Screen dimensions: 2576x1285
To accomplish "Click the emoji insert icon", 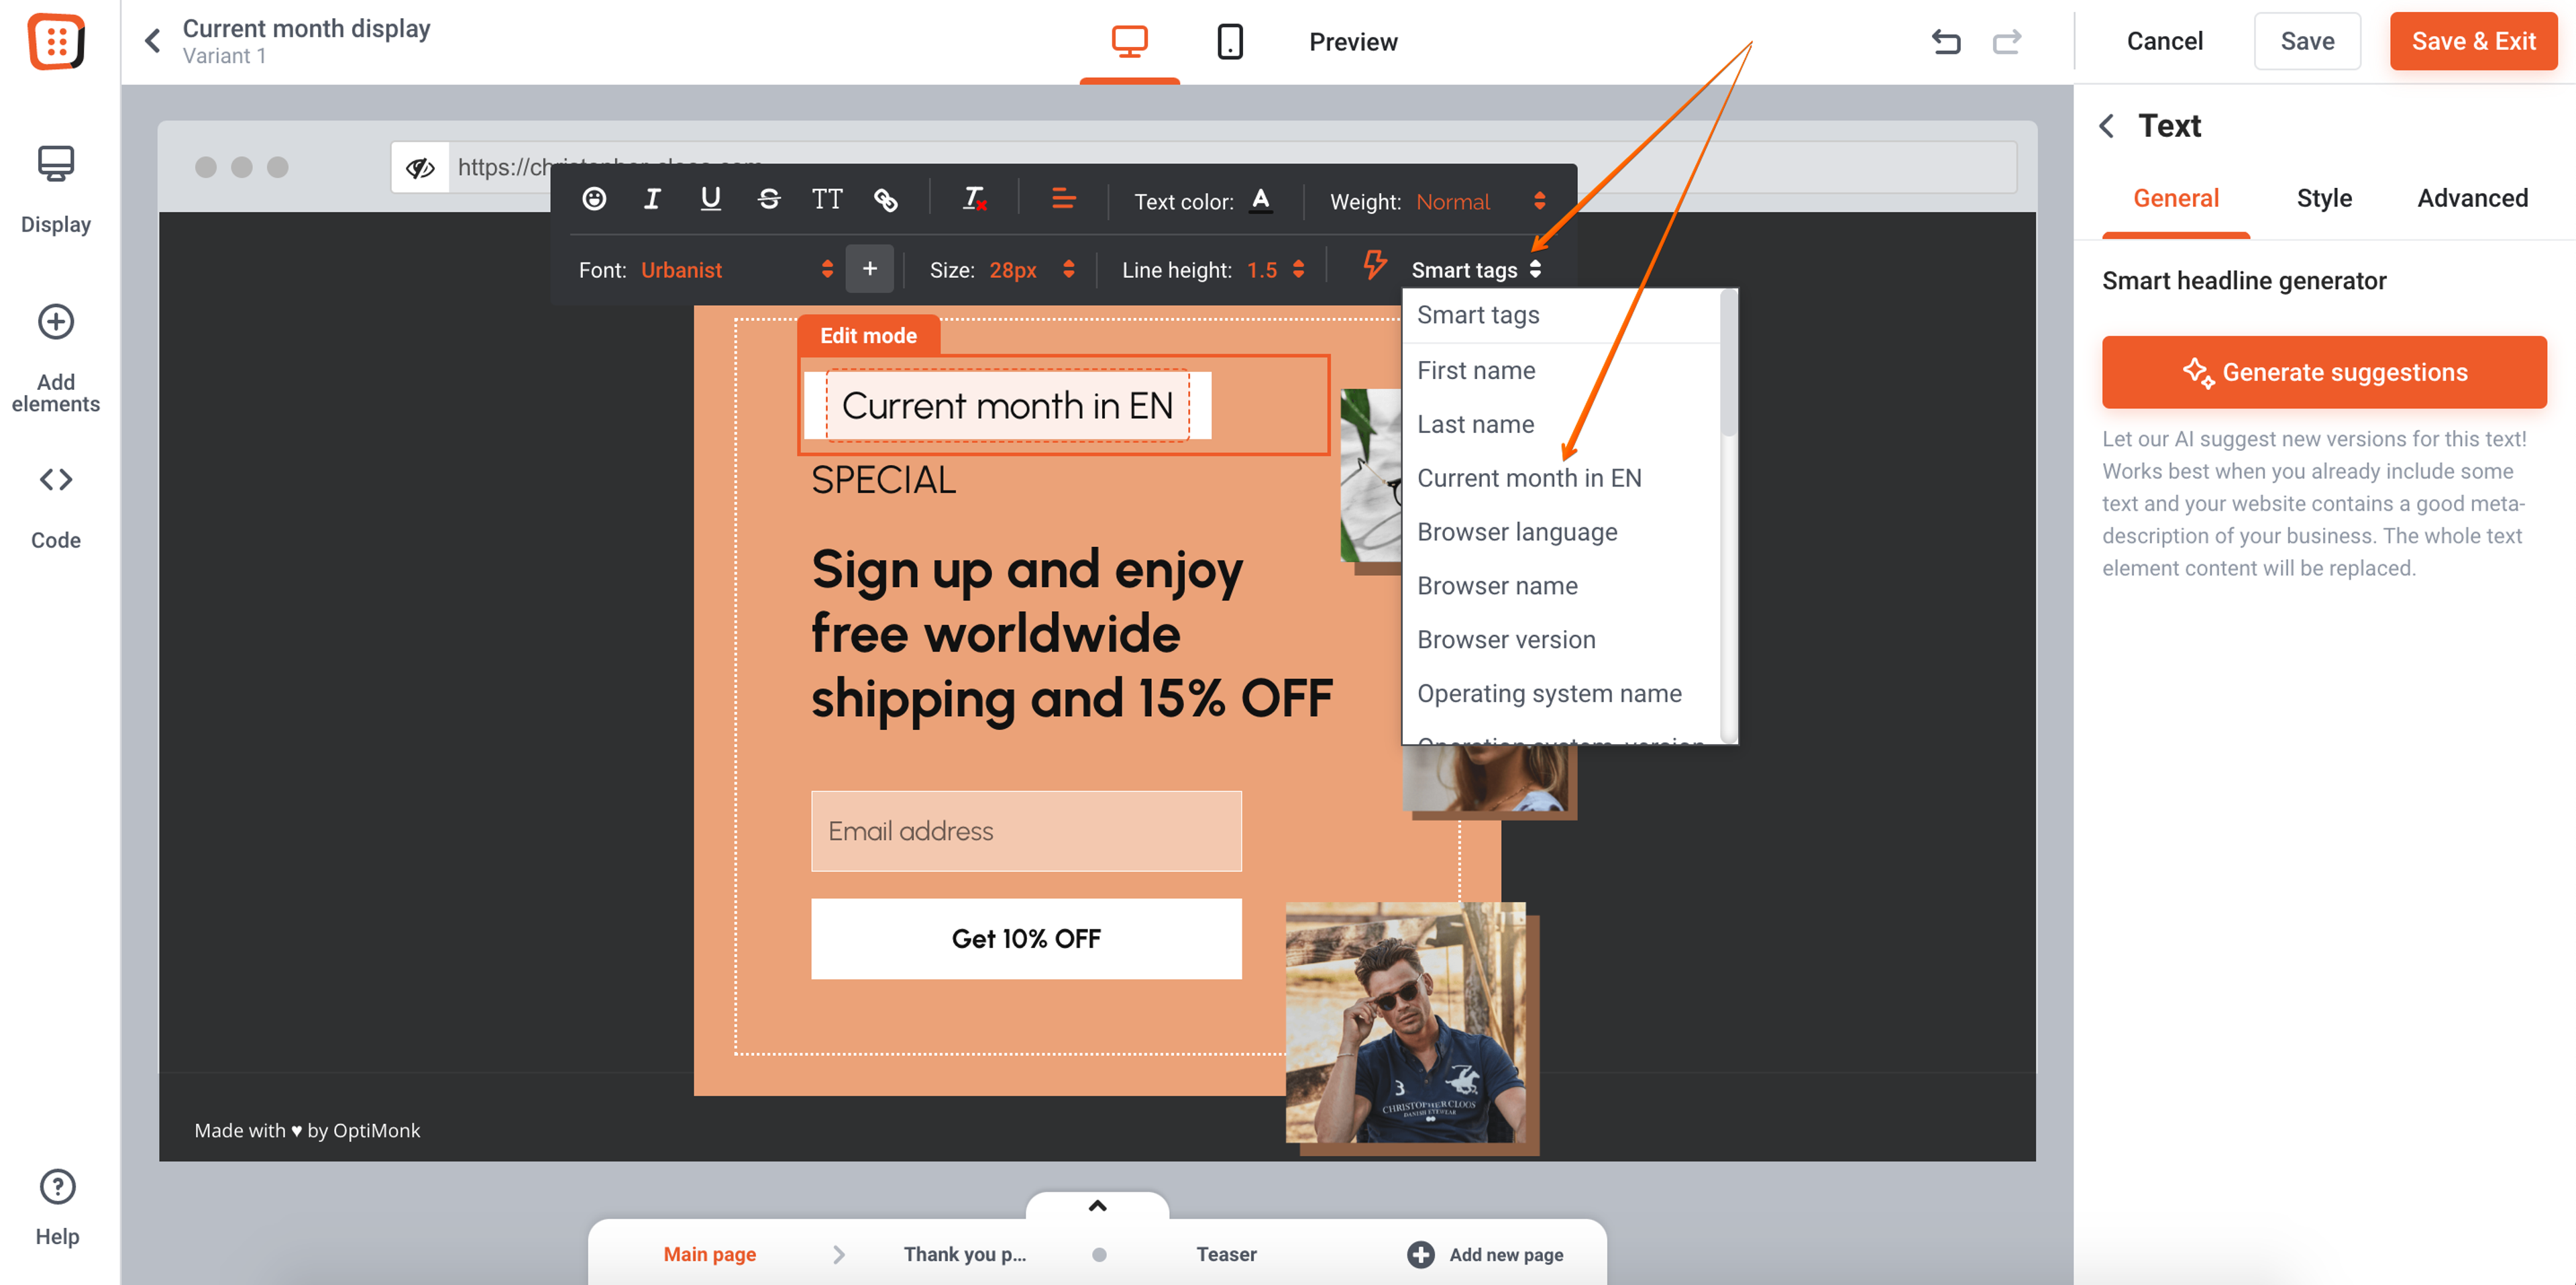I will tap(594, 199).
